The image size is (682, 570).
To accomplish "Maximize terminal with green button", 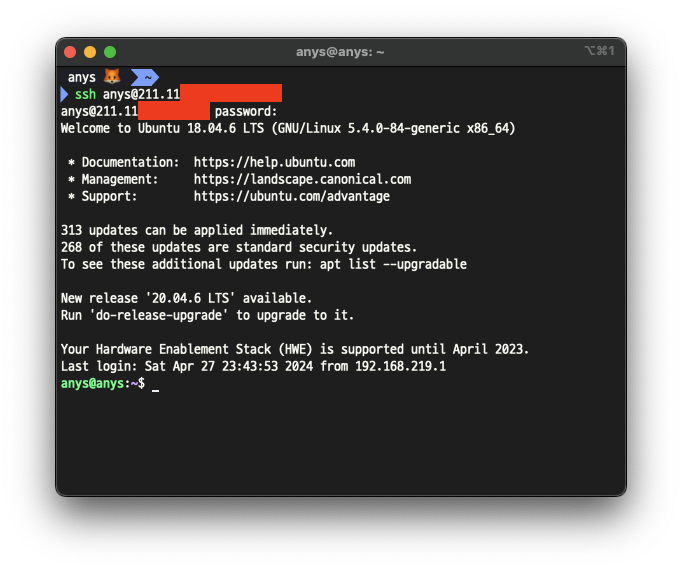I will (x=110, y=52).
